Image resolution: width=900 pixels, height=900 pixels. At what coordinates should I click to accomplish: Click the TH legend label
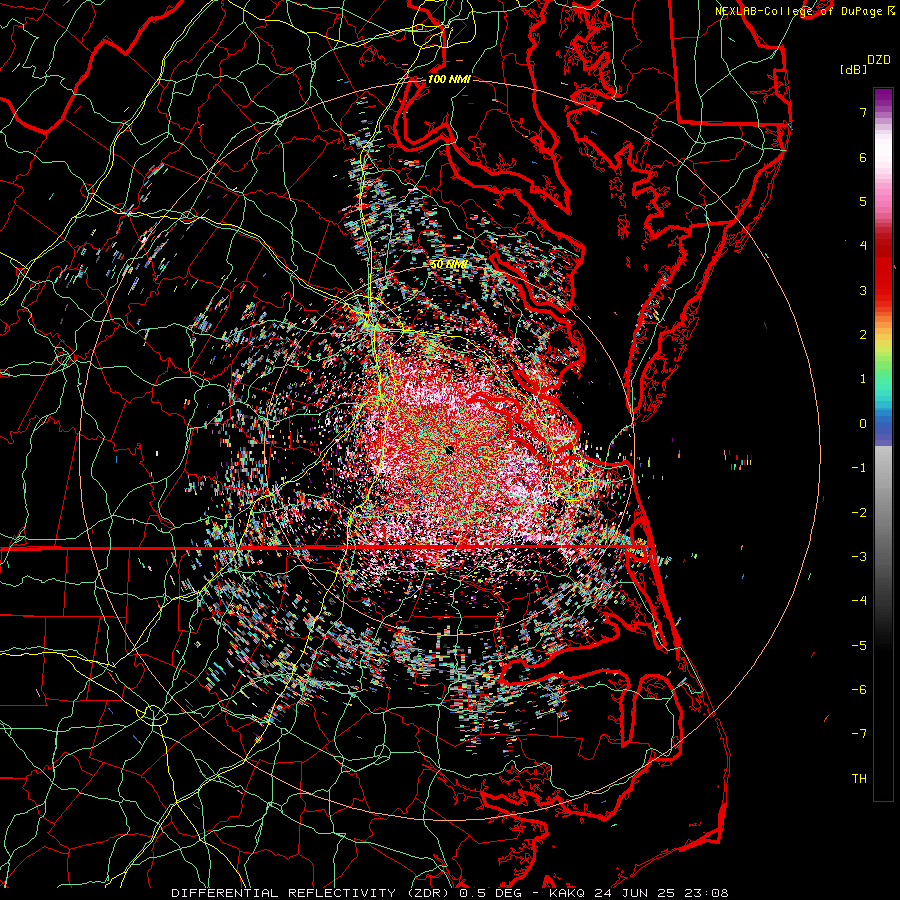859,779
